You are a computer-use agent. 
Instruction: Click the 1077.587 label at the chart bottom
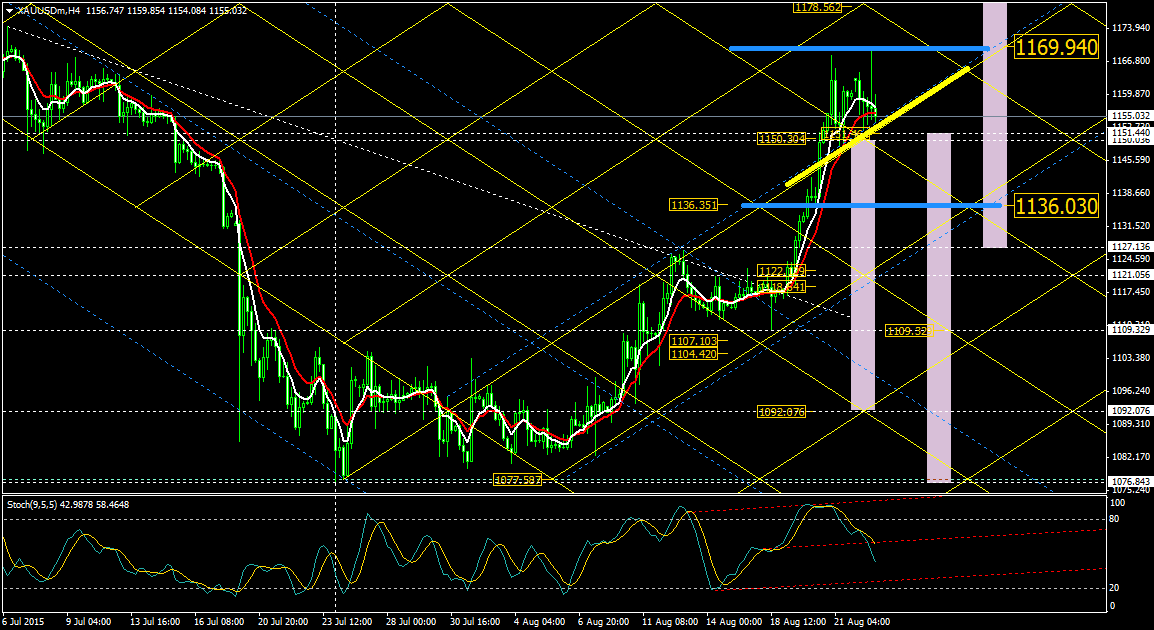(517, 480)
